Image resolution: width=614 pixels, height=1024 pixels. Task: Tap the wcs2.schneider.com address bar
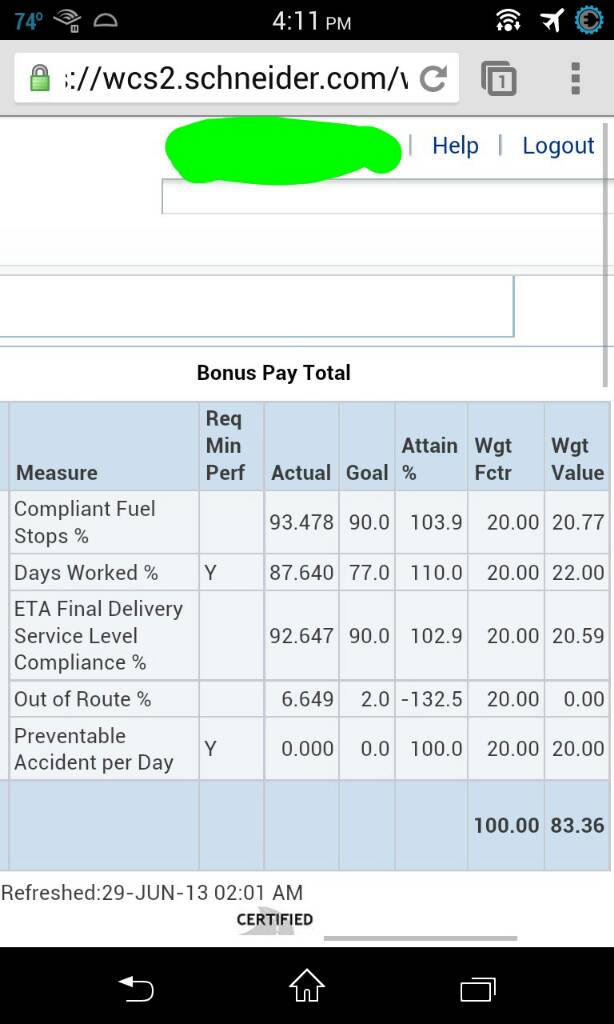236,78
